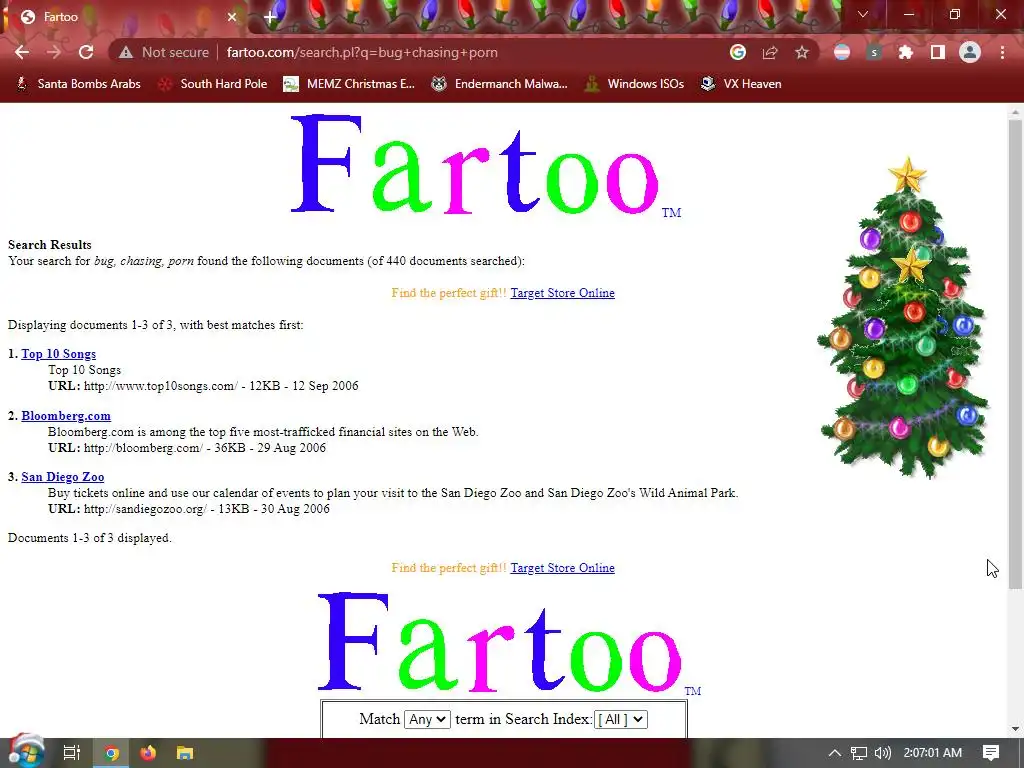Open the Chrome profile avatar
The width and height of the screenshot is (1024, 768).
coord(970,52)
